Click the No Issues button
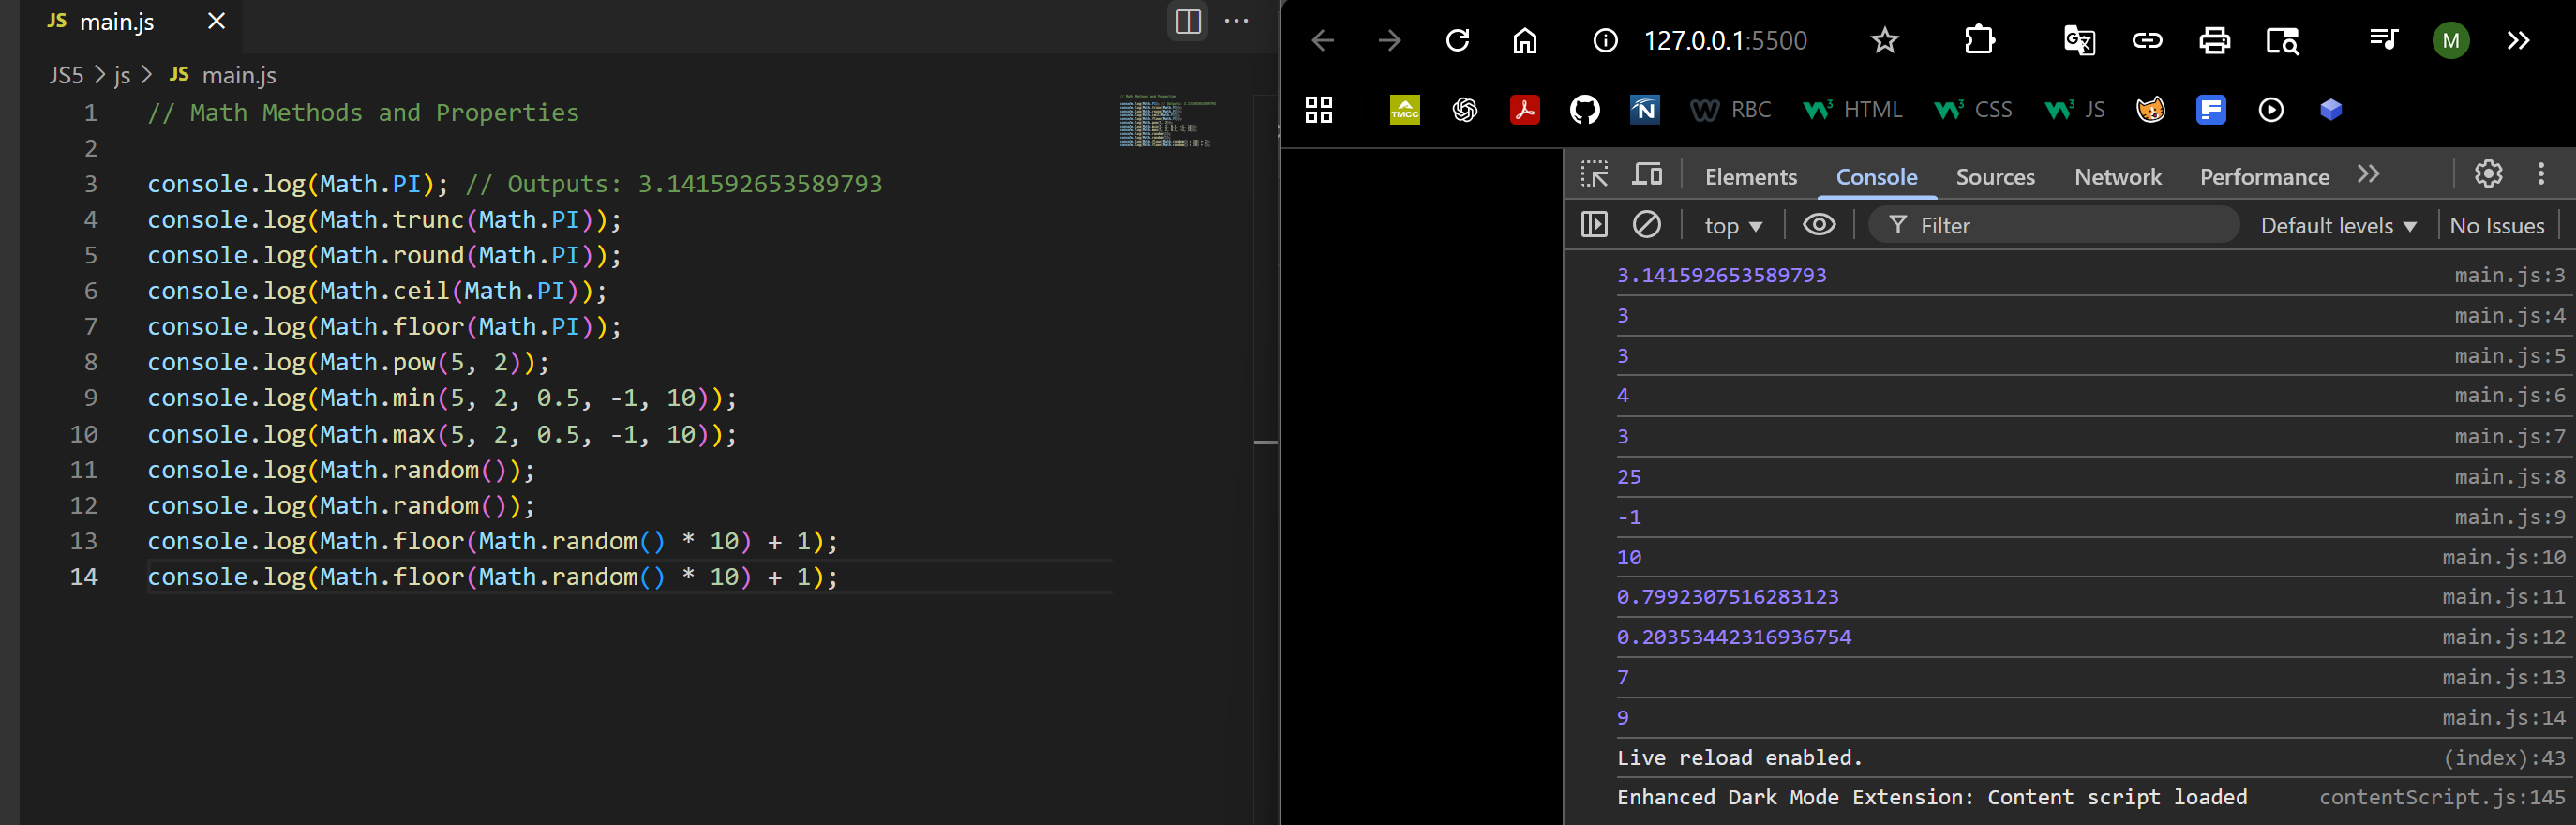 pos(2496,226)
